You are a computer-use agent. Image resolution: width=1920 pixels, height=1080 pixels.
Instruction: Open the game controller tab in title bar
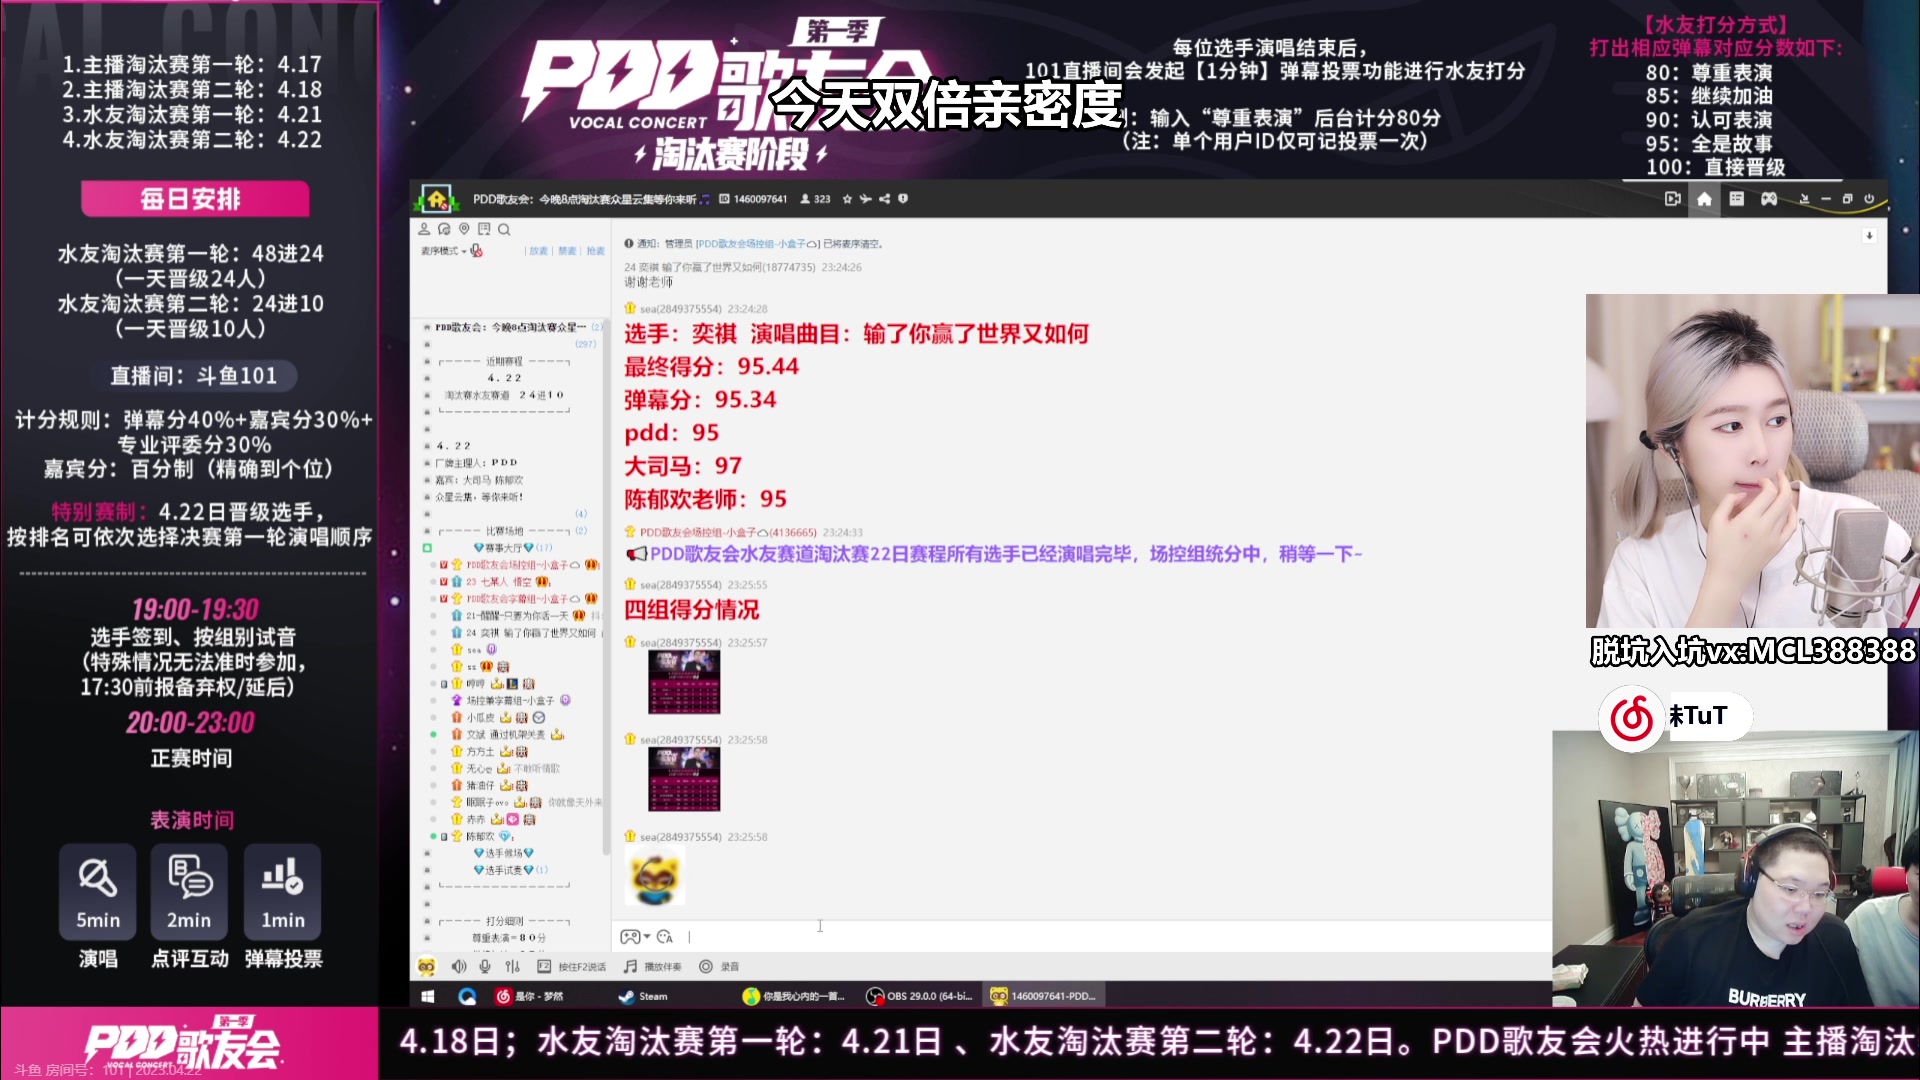coord(1769,199)
